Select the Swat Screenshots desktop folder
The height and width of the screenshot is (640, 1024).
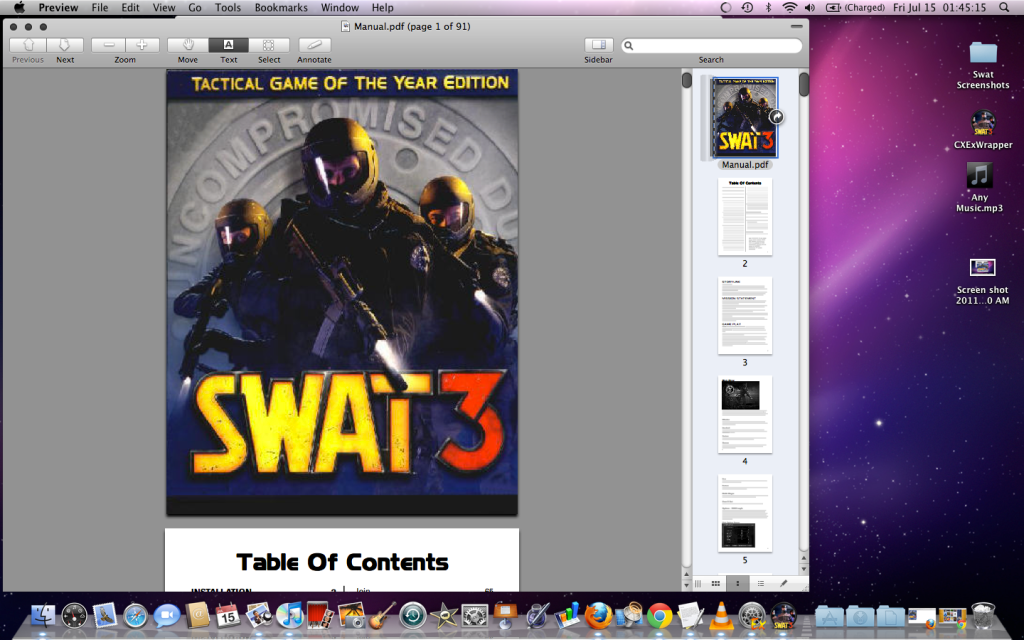pos(983,65)
